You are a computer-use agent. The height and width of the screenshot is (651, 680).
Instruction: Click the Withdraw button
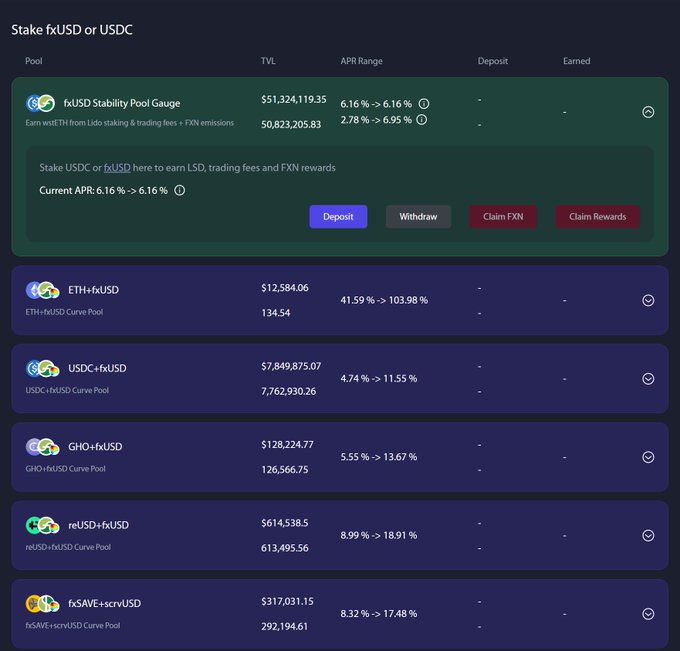tap(418, 216)
